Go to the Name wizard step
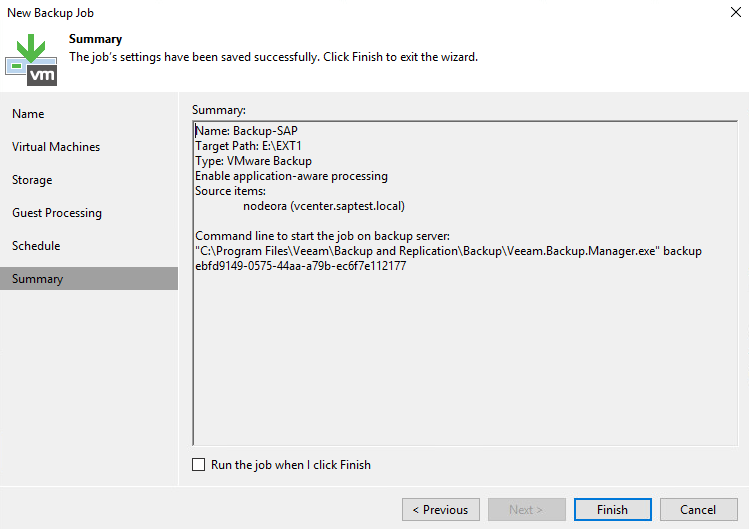Viewport: 749px width, 529px height. pos(28,114)
